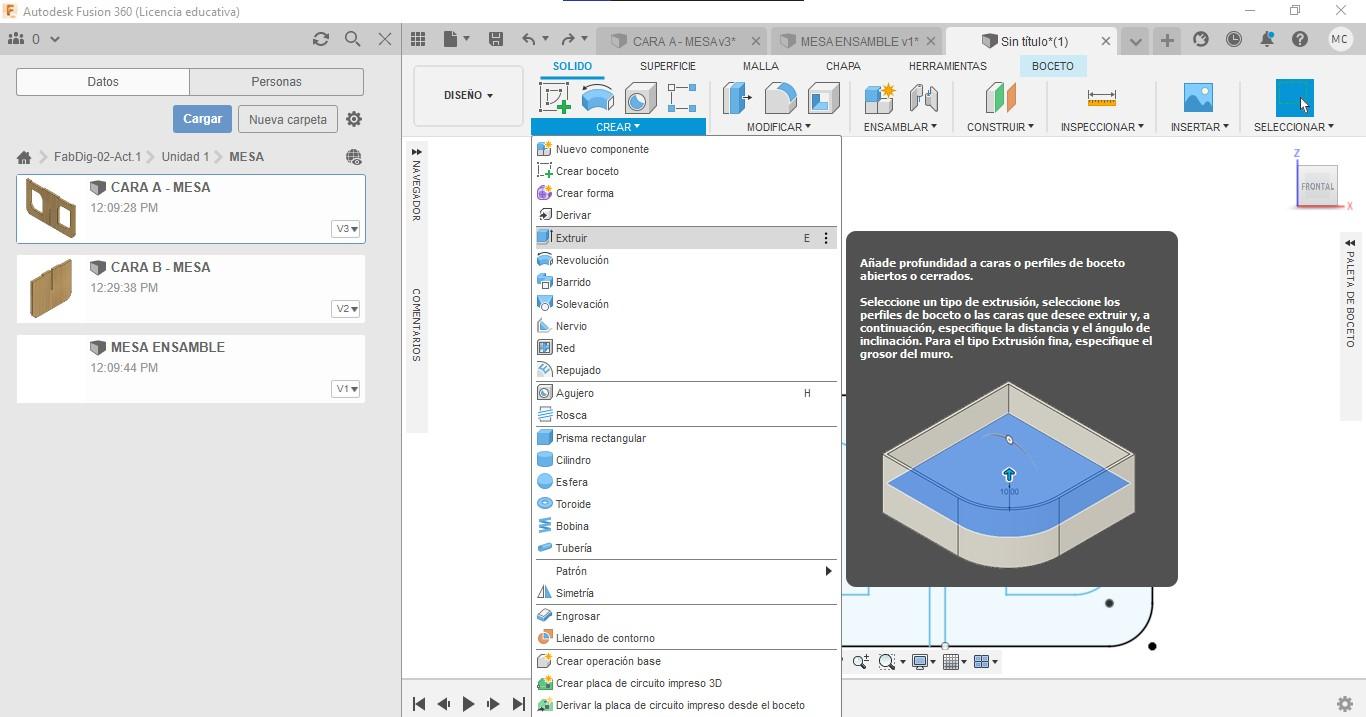Click Unidad 1 in breadcrumb
Image resolution: width=1366 pixels, height=717 pixels.
click(x=185, y=157)
